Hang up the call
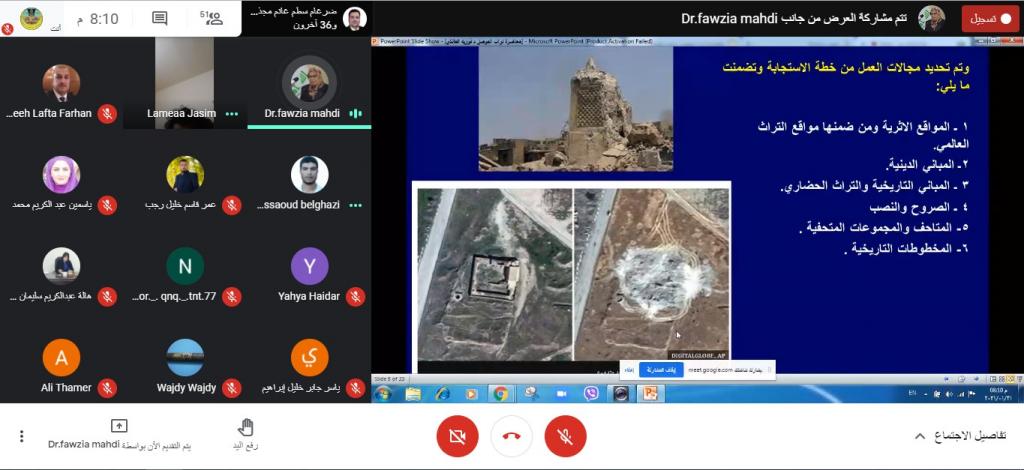The width and height of the screenshot is (1024, 470). click(x=512, y=437)
